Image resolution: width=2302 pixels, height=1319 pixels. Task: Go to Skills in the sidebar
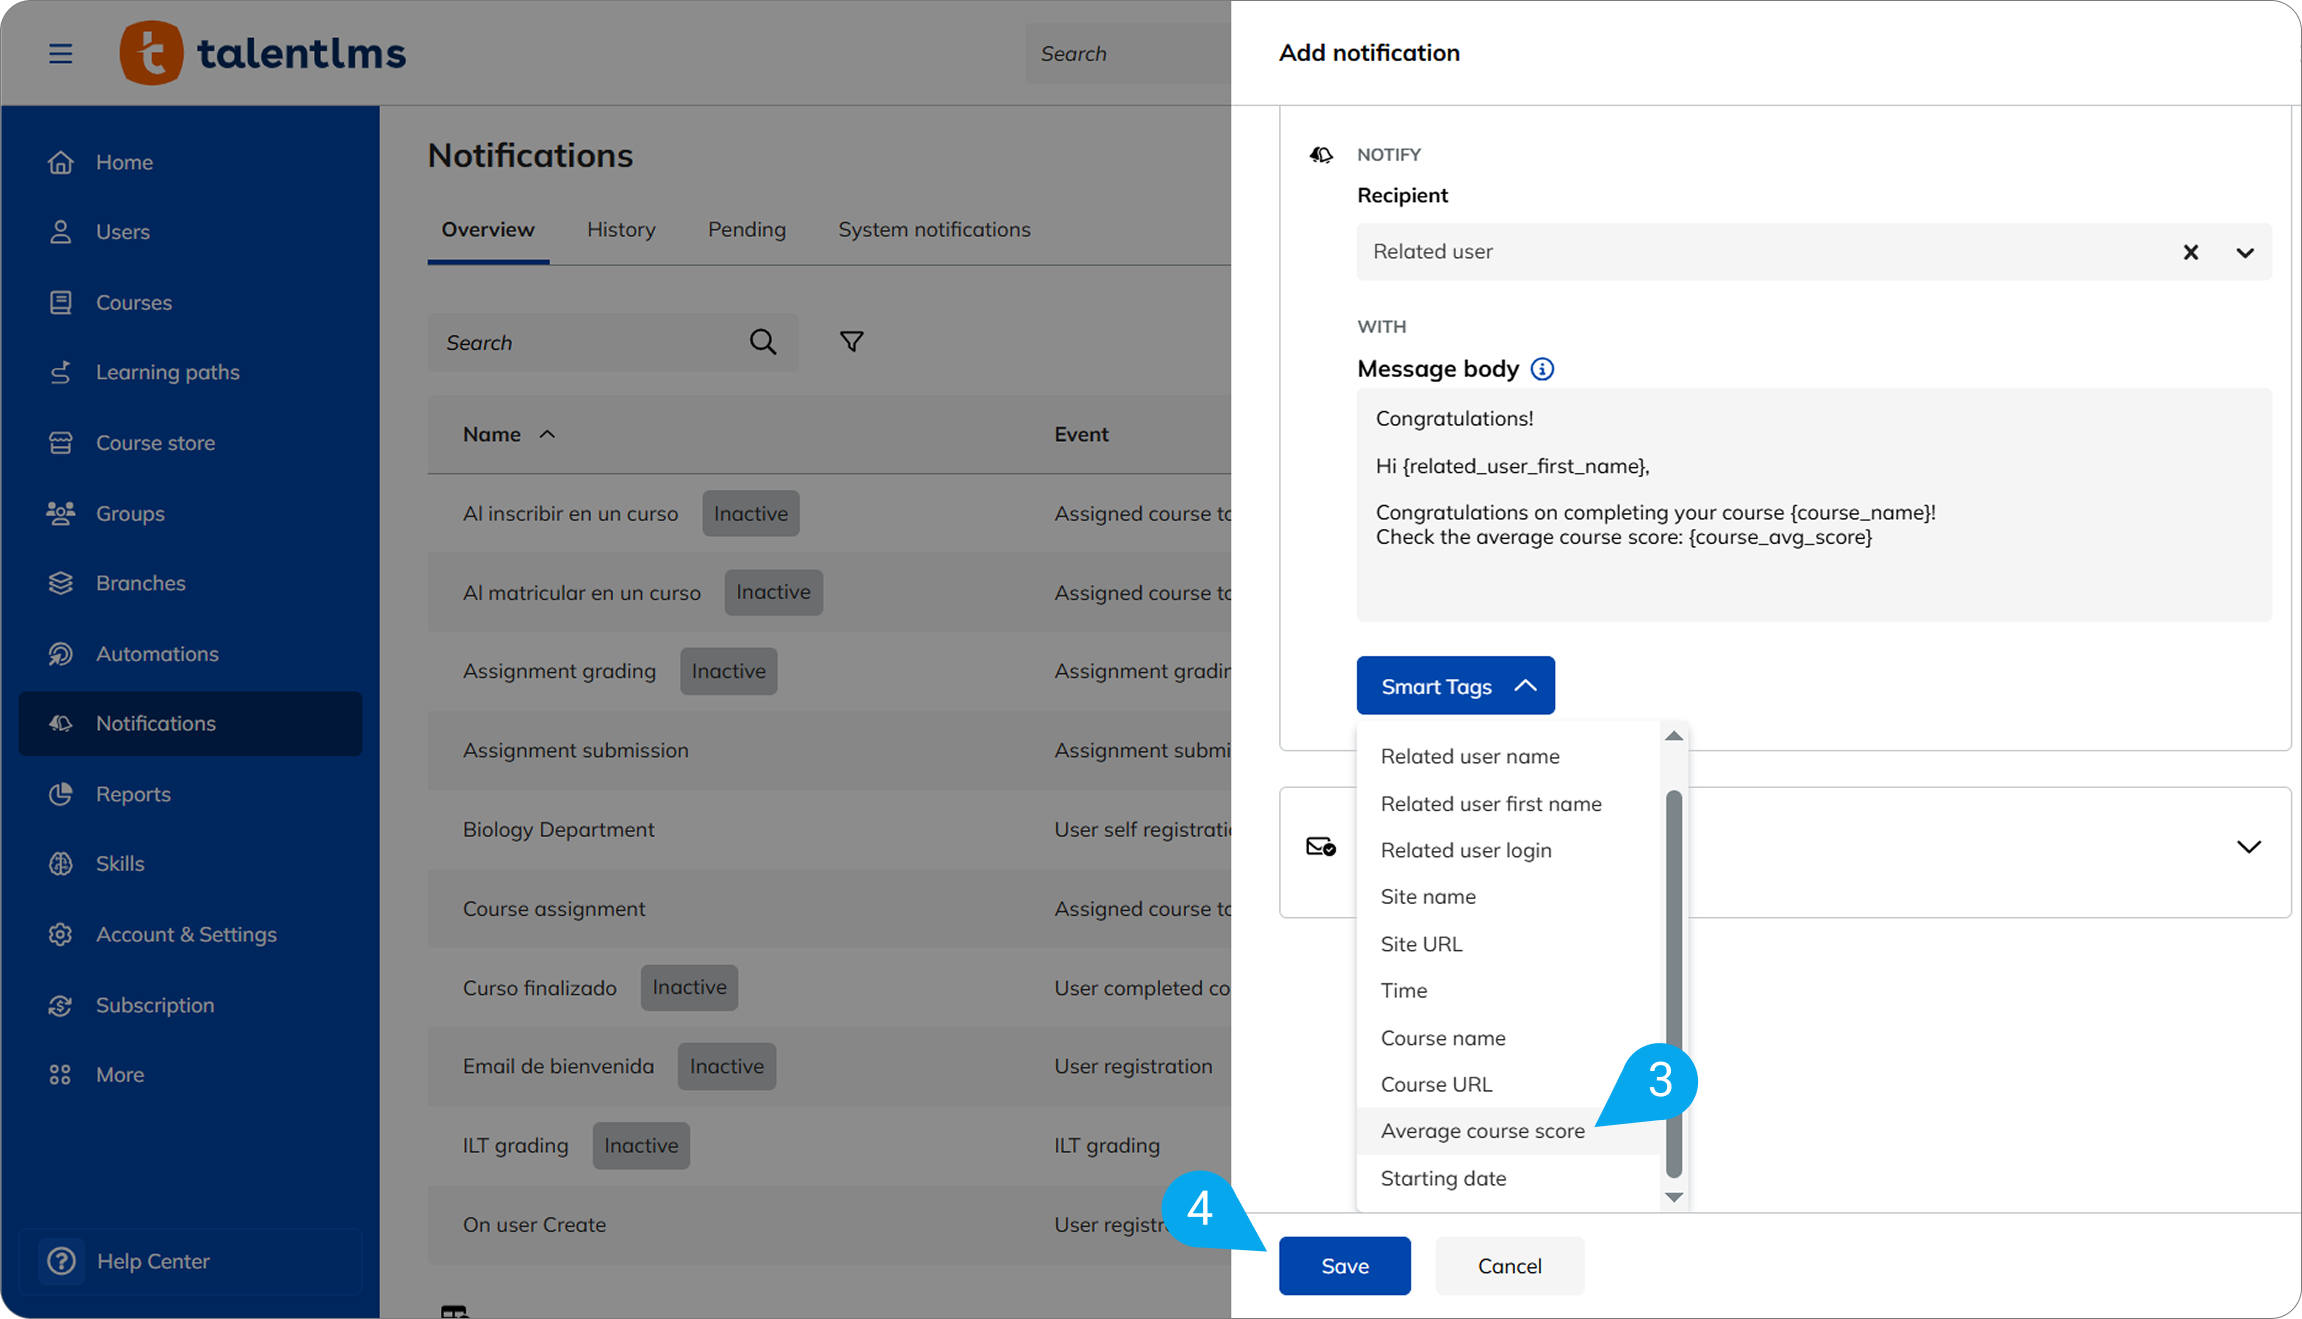pyautogui.click(x=120, y=863)
